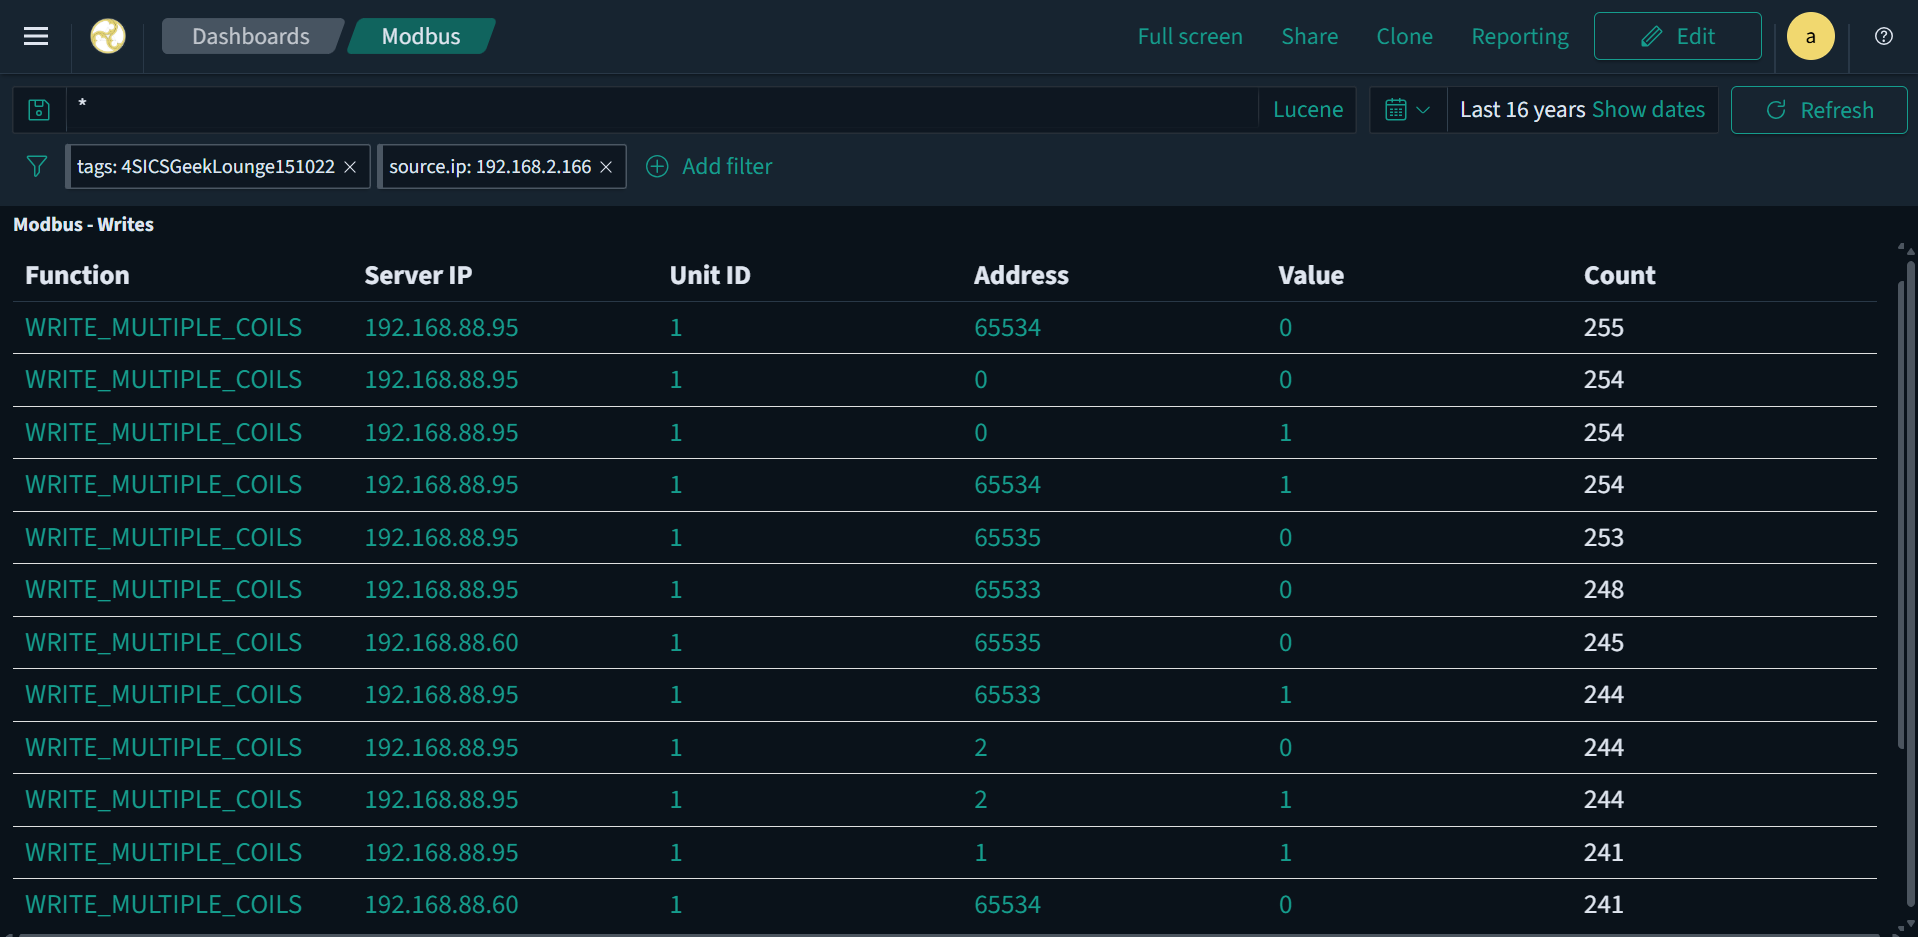Click Show dates link

1648,110
